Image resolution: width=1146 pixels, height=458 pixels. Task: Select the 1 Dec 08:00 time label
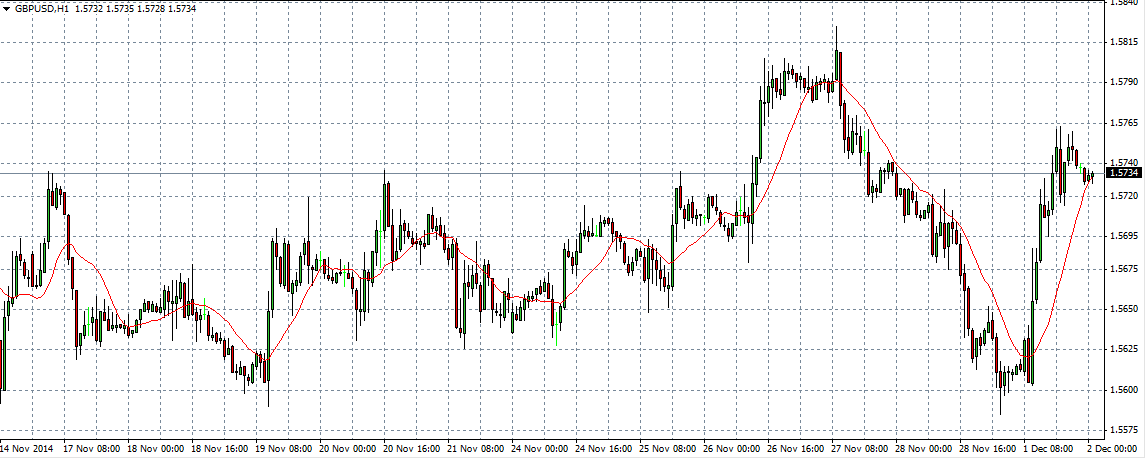pyautogui.click(x=1053, y=450)
